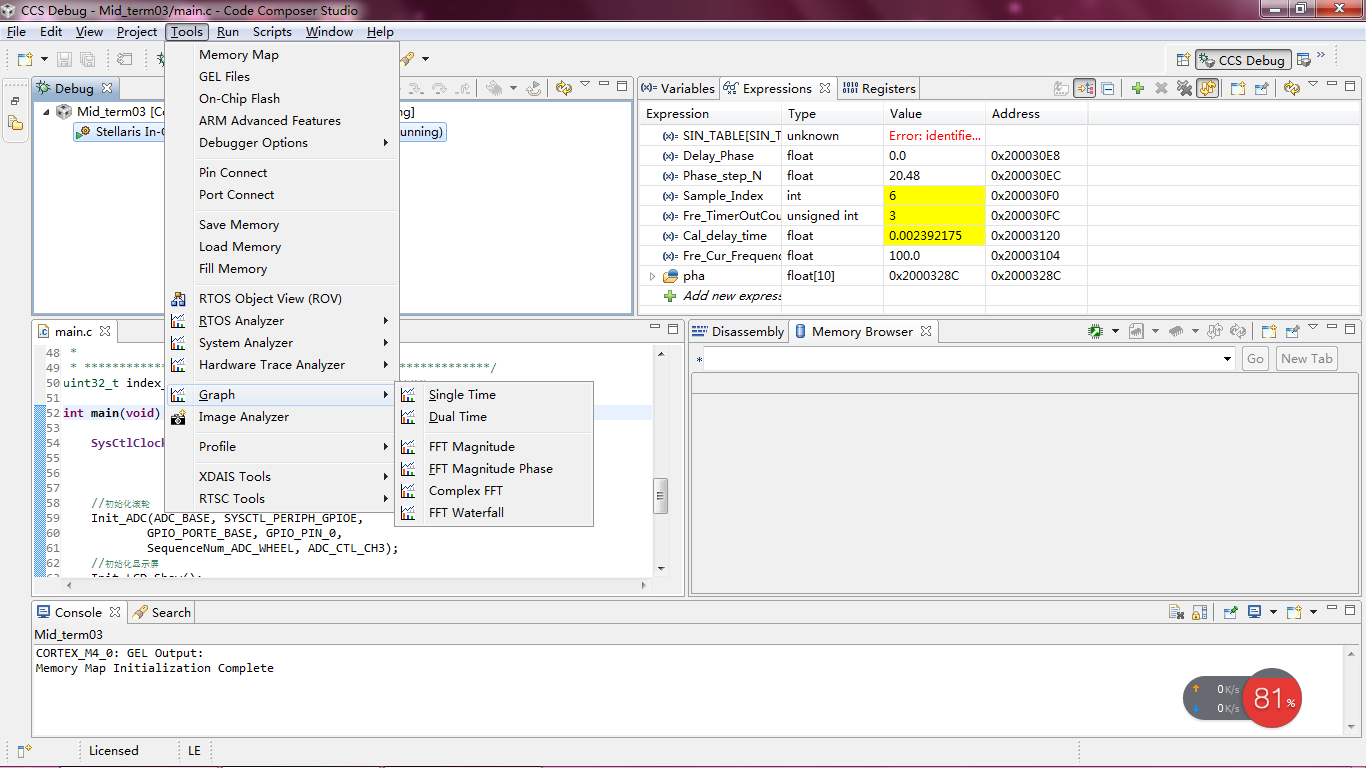Click the network speed 81% widget
The height and width of the screenshot is (768, 1366).
(1243, 698)
